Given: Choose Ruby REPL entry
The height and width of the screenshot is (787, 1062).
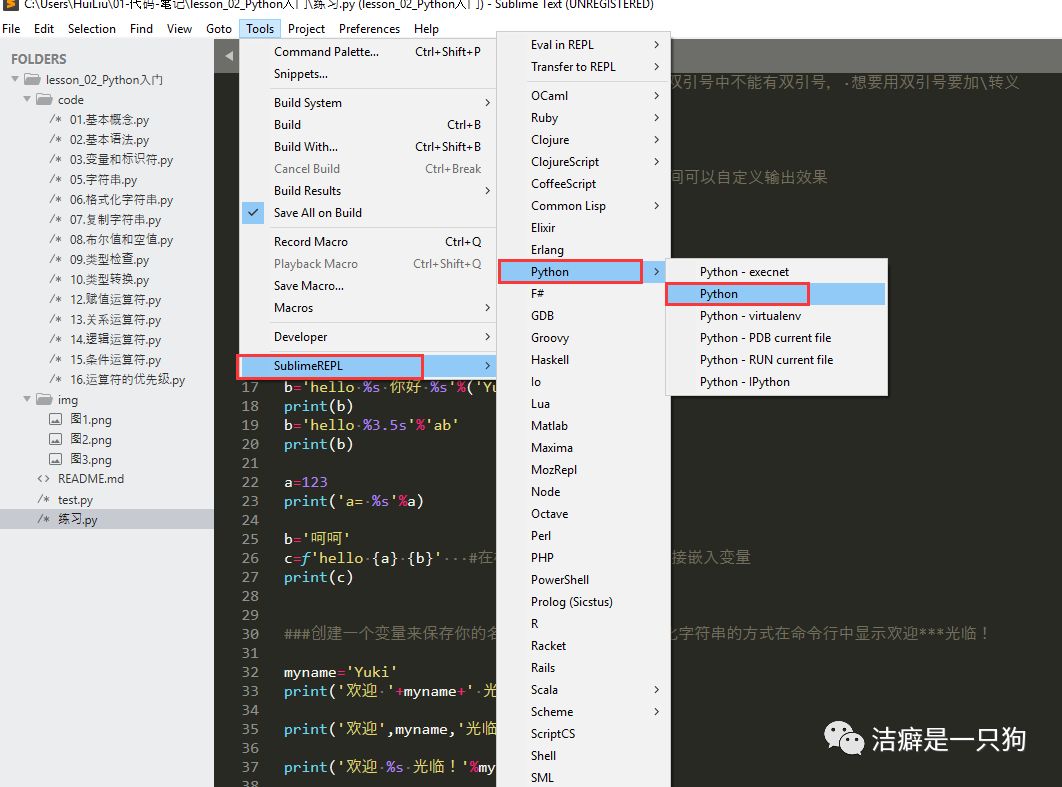Looking at the screenshot, I should tap(583, 118).
